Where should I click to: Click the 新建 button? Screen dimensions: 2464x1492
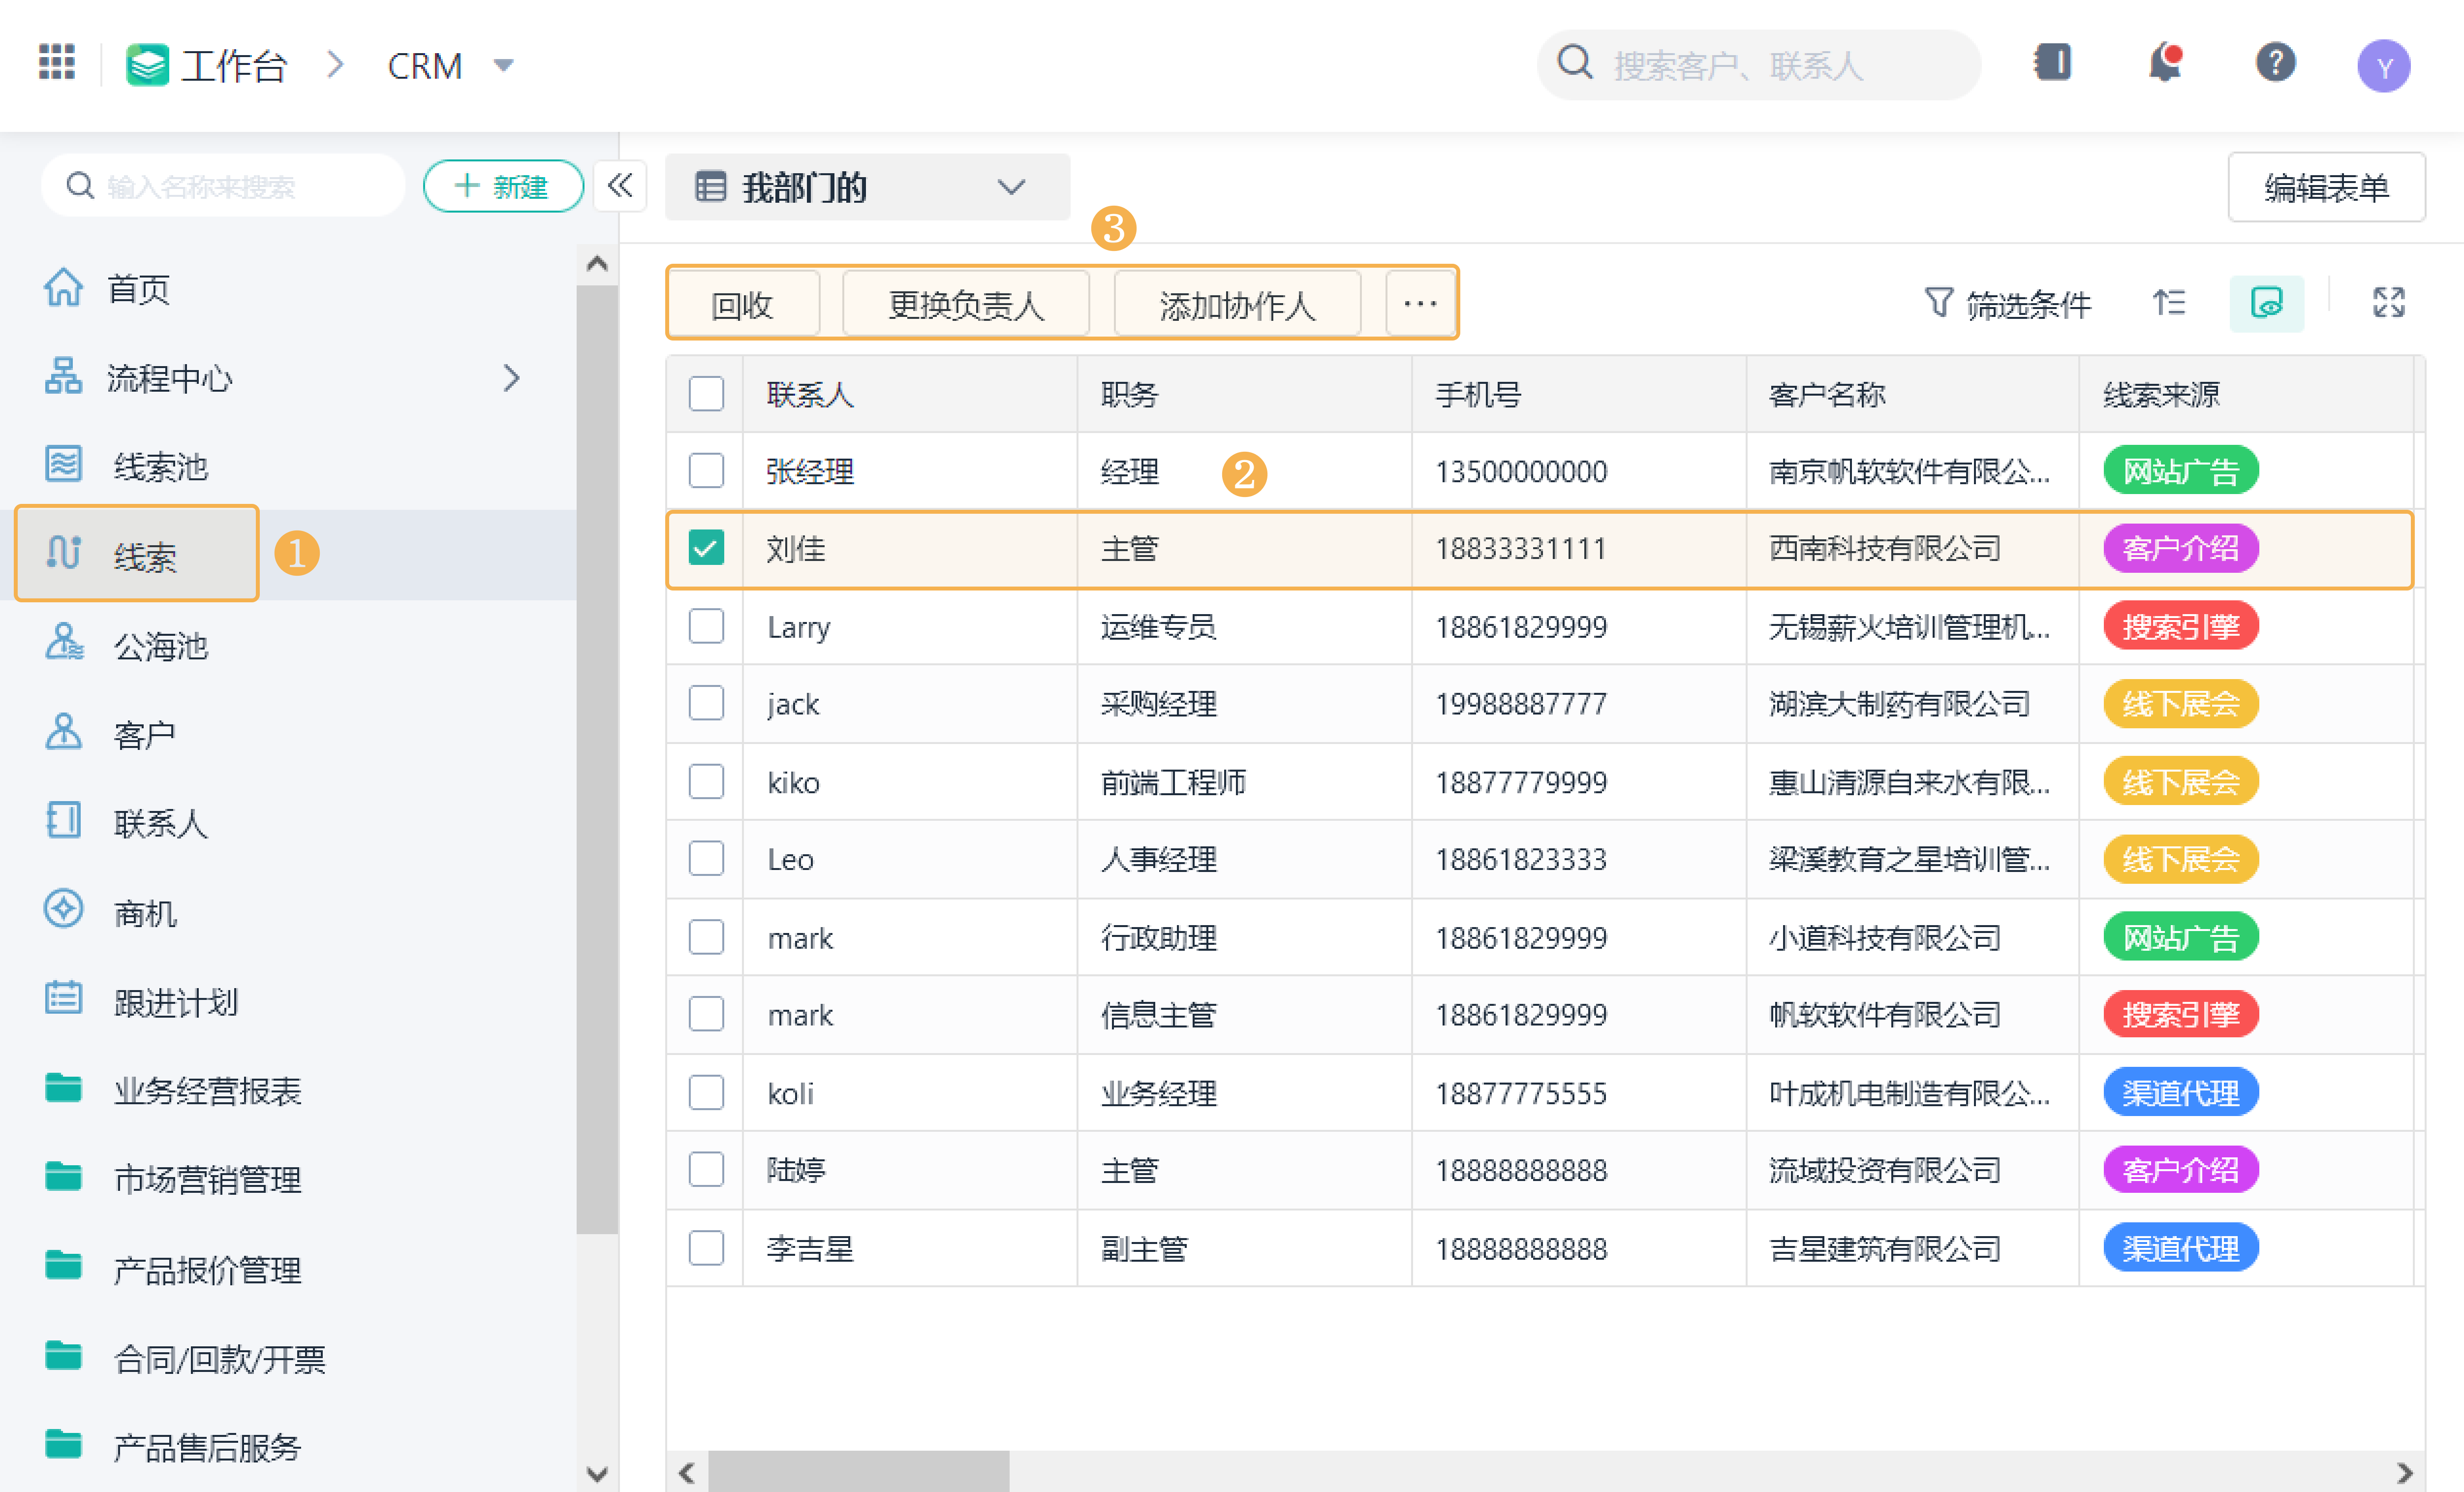(x=503, y=186)
